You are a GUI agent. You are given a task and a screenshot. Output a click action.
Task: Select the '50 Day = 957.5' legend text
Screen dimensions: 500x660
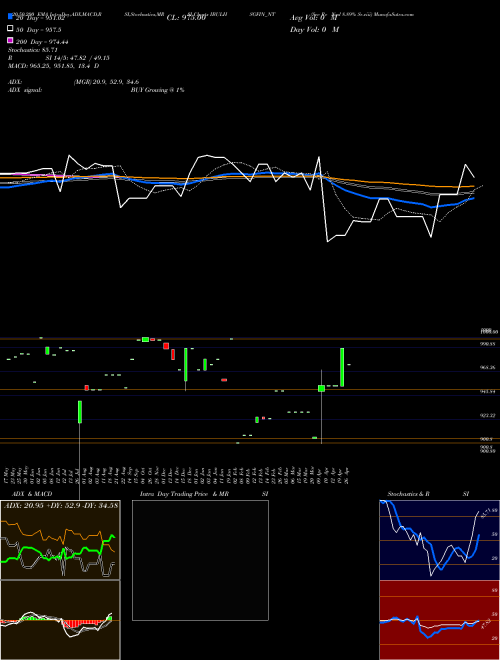point(39,30)
